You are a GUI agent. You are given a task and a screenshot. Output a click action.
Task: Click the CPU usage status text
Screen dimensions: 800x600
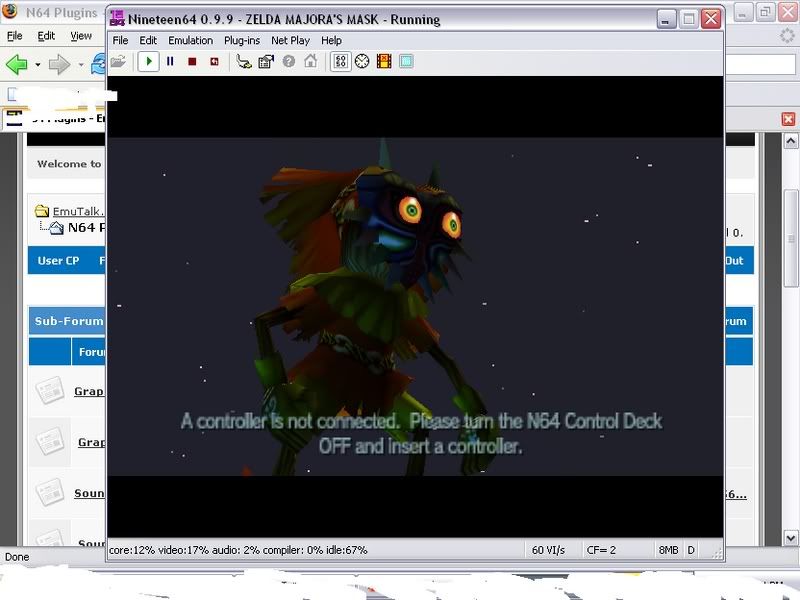coord(238,550)
